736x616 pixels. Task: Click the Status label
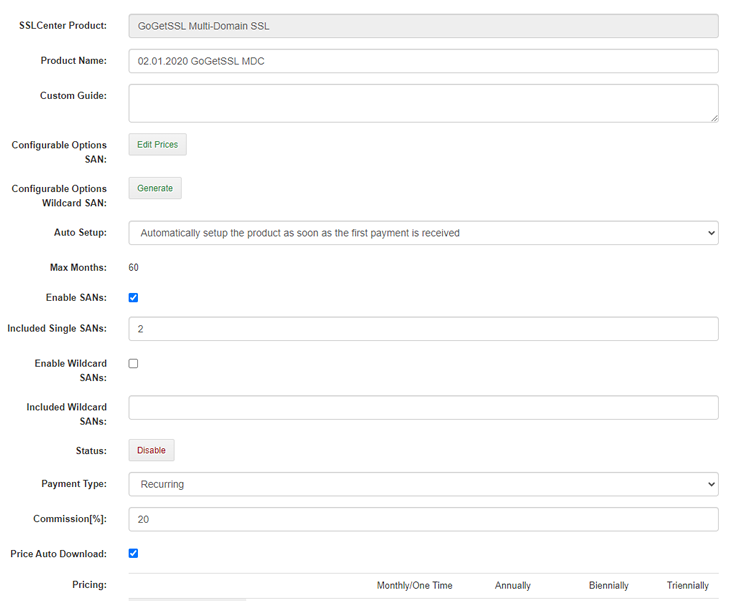click(x=92, y=451)
